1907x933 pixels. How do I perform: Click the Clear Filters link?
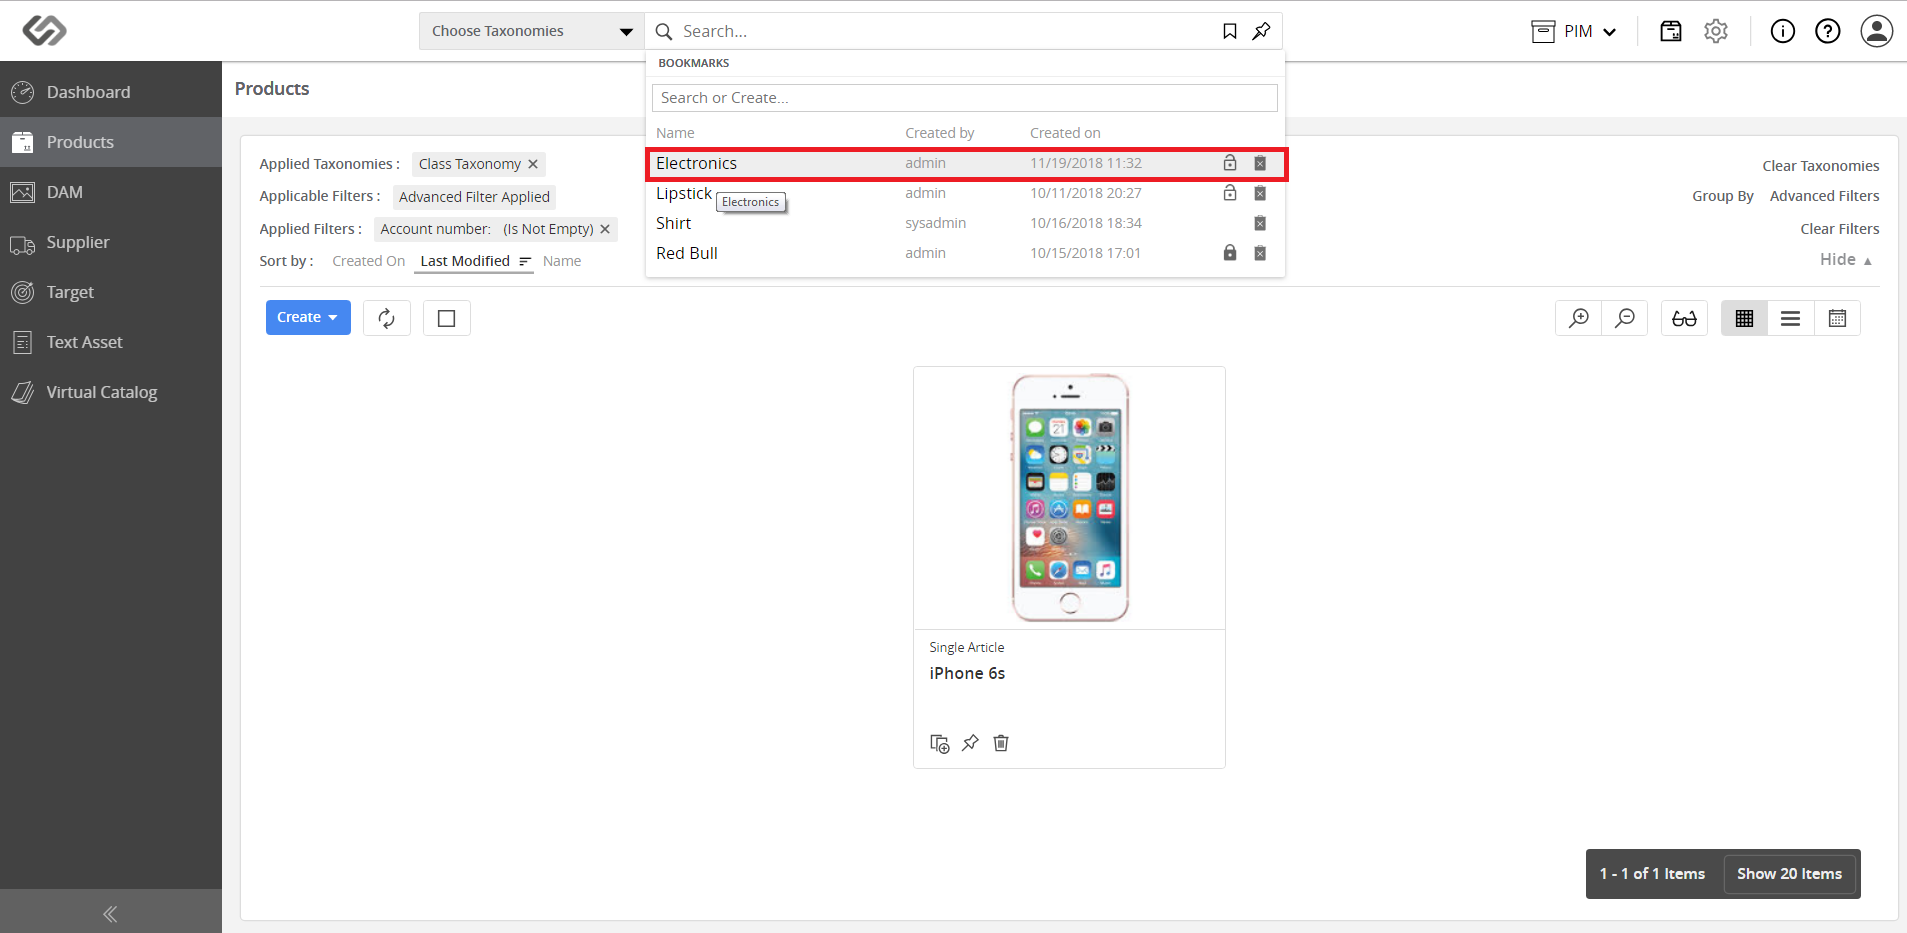(1840, 229)
